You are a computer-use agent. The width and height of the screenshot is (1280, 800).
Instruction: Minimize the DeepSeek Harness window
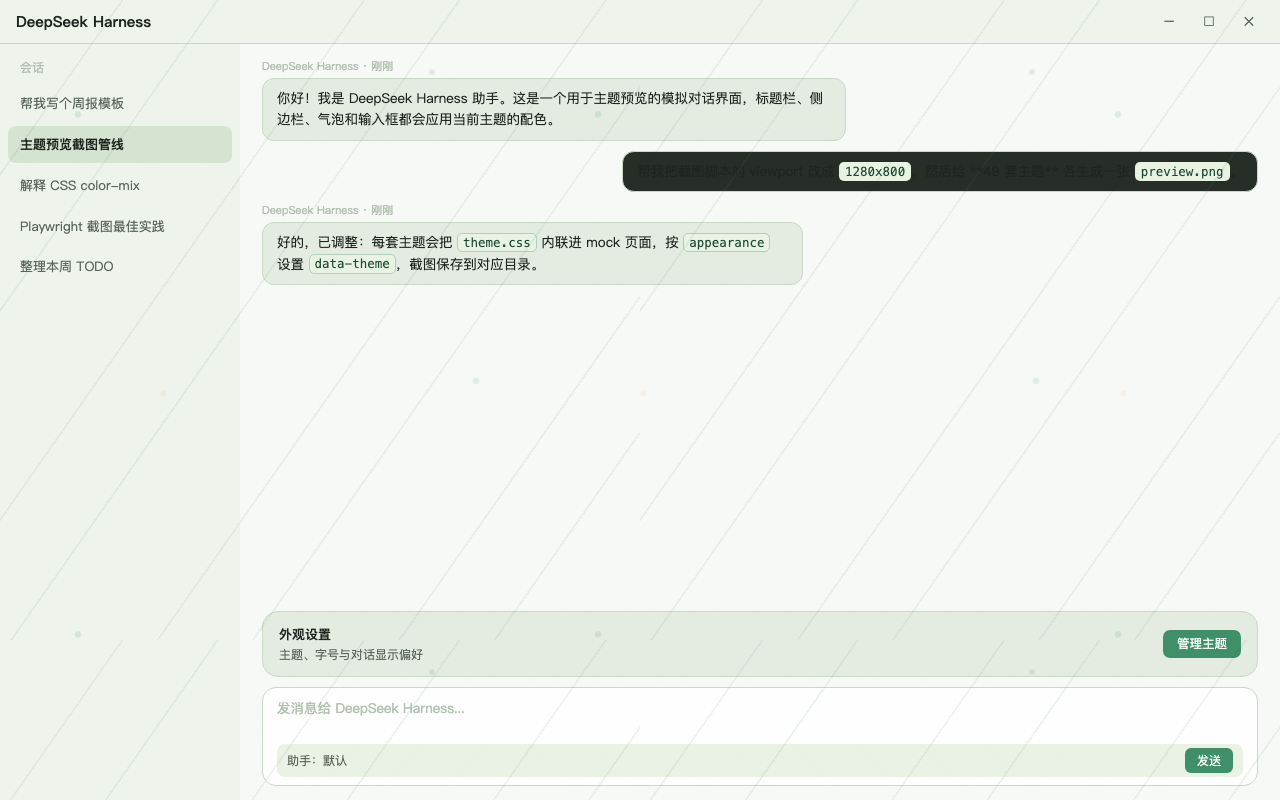1169,22
